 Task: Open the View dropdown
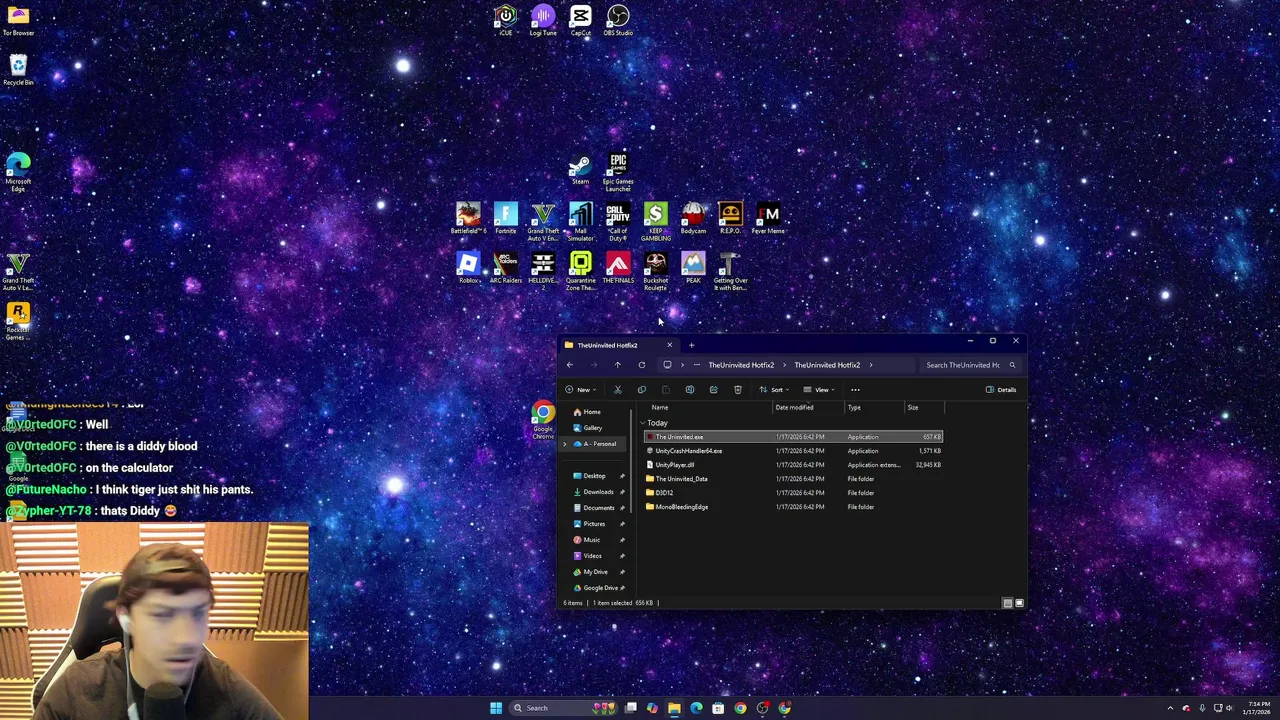[819, 390]
